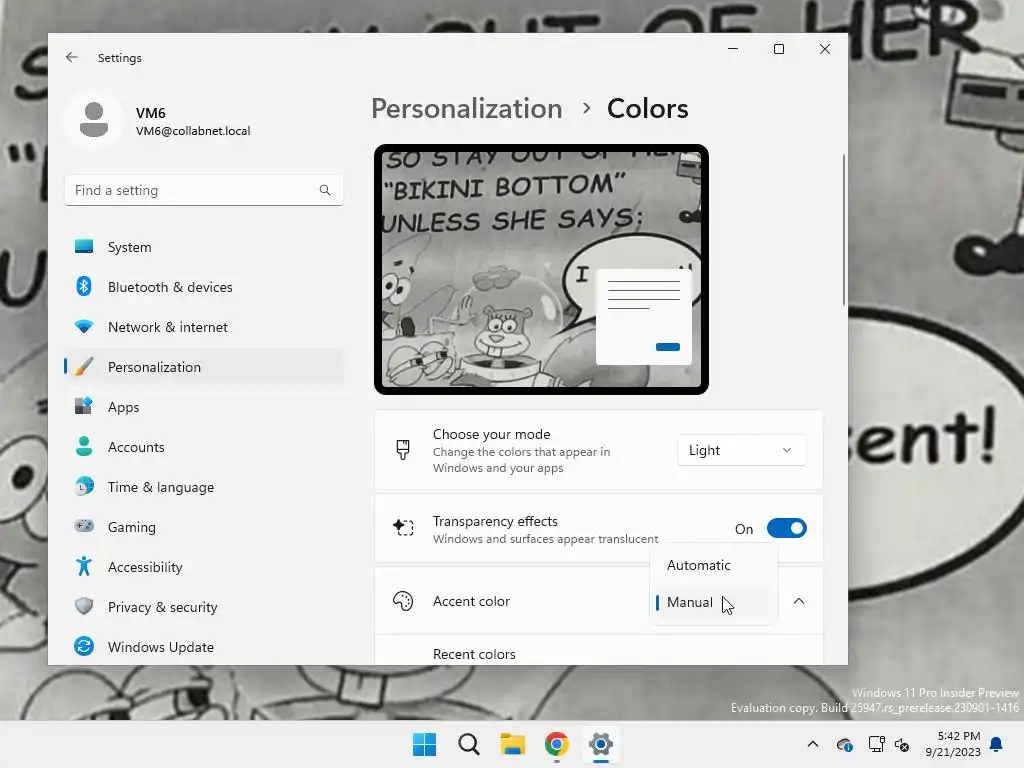
Task: Open the Light mode dropdown
Action: tap(741, 450)
